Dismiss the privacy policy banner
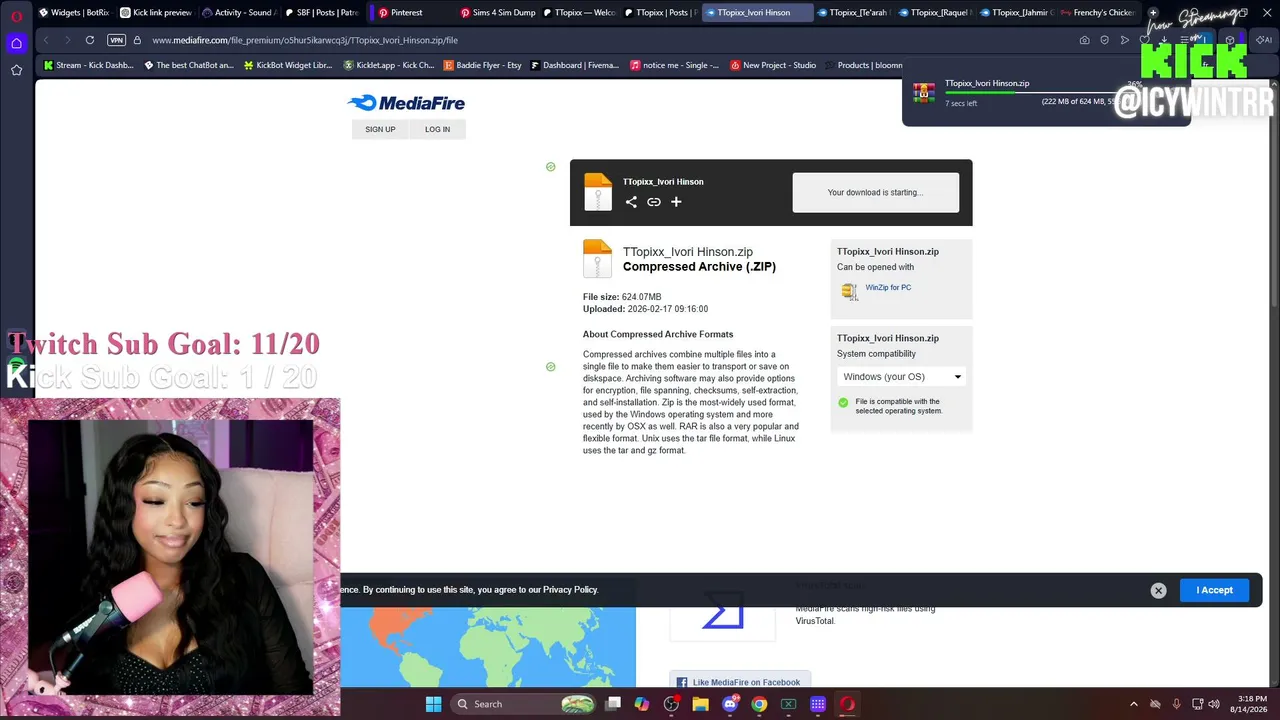This screenshot has height=720, width=1280. point(1158,590)
